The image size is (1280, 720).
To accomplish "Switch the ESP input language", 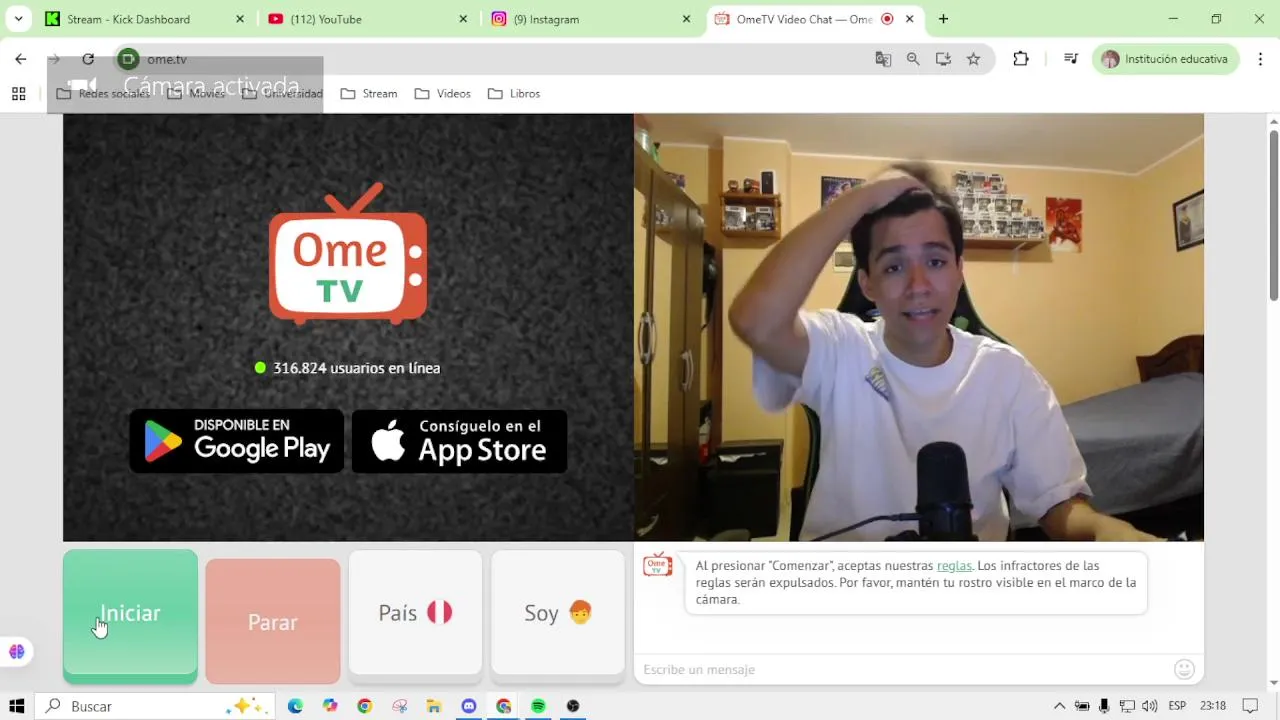I will 1178,706.
